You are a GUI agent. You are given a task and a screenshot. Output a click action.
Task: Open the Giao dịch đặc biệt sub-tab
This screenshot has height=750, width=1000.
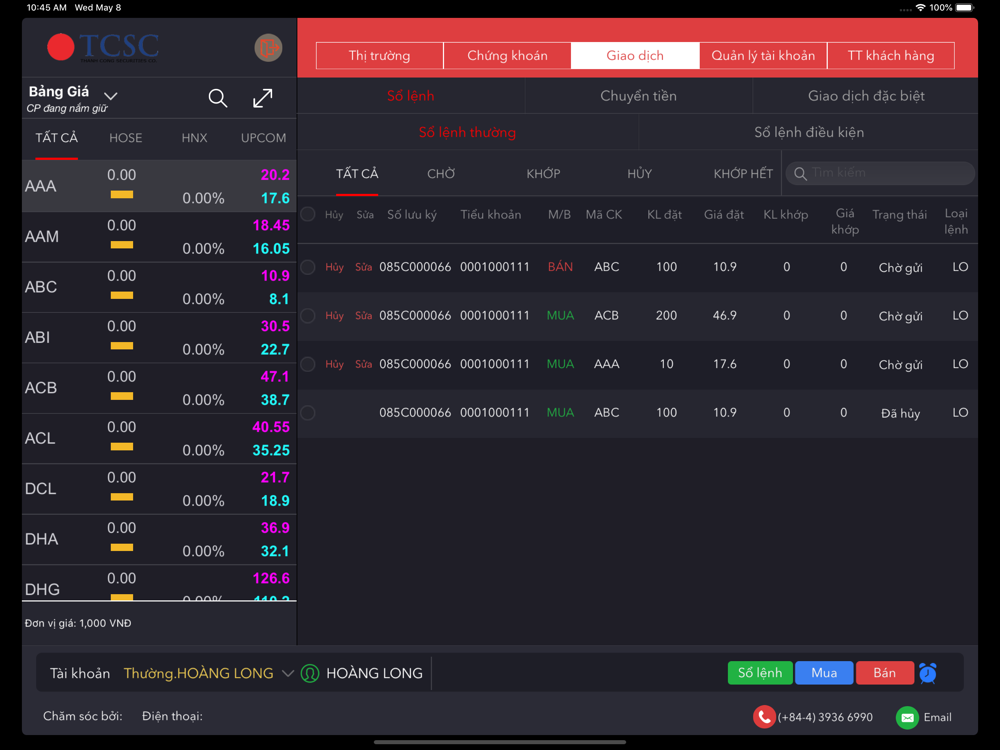865,96
